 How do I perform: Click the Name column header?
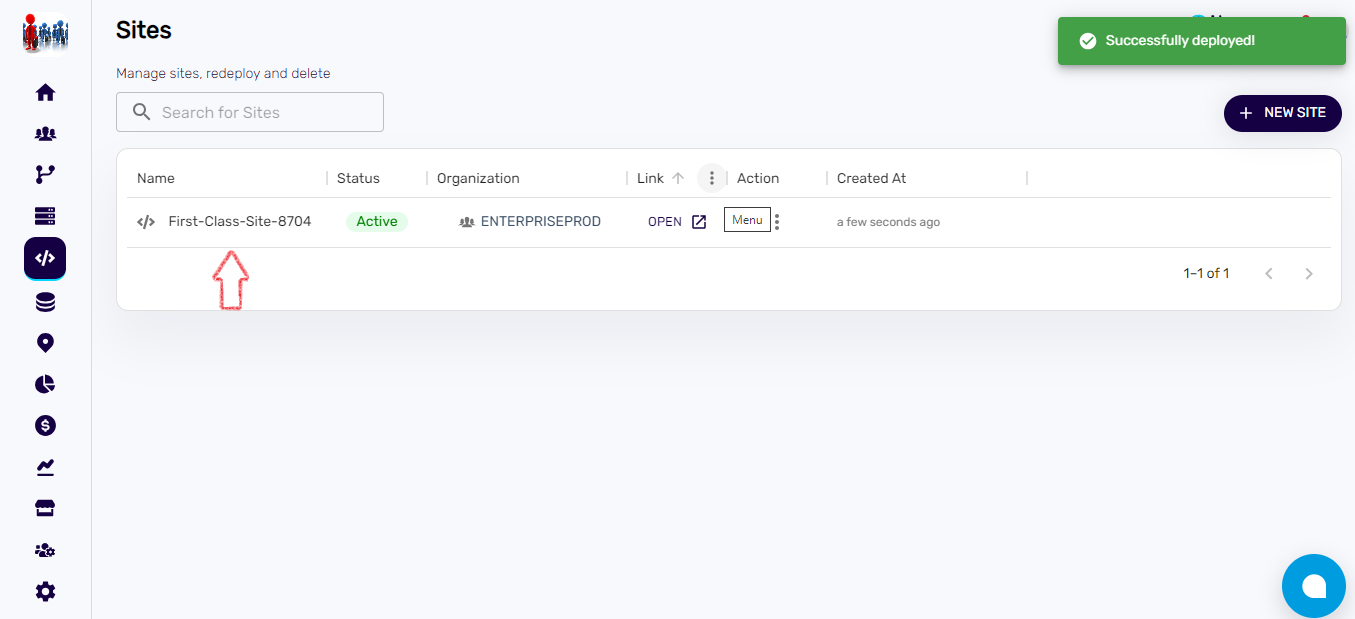[x=156, y=178]
